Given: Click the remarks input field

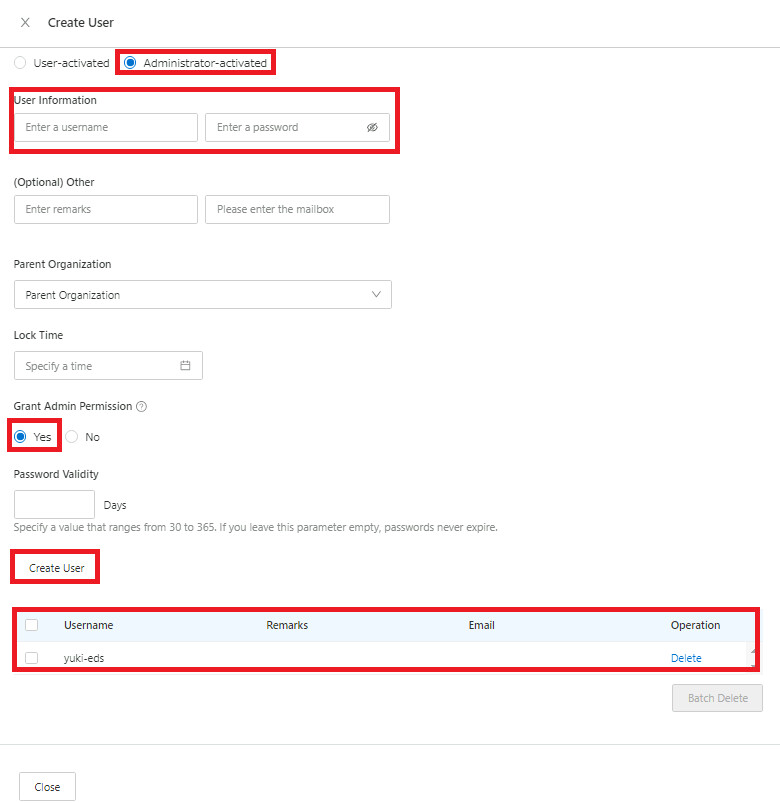Looking at the screenshot, I should tap(105, 210).
